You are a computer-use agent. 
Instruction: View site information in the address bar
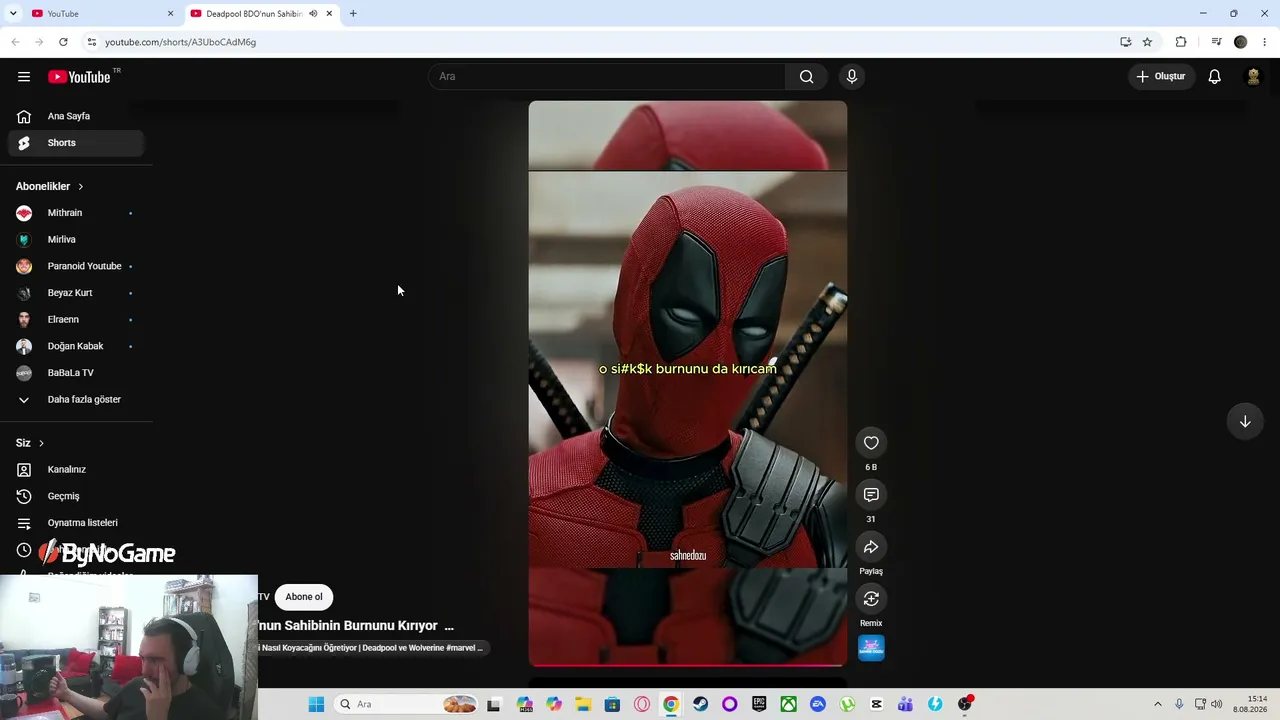coord(92,42)
